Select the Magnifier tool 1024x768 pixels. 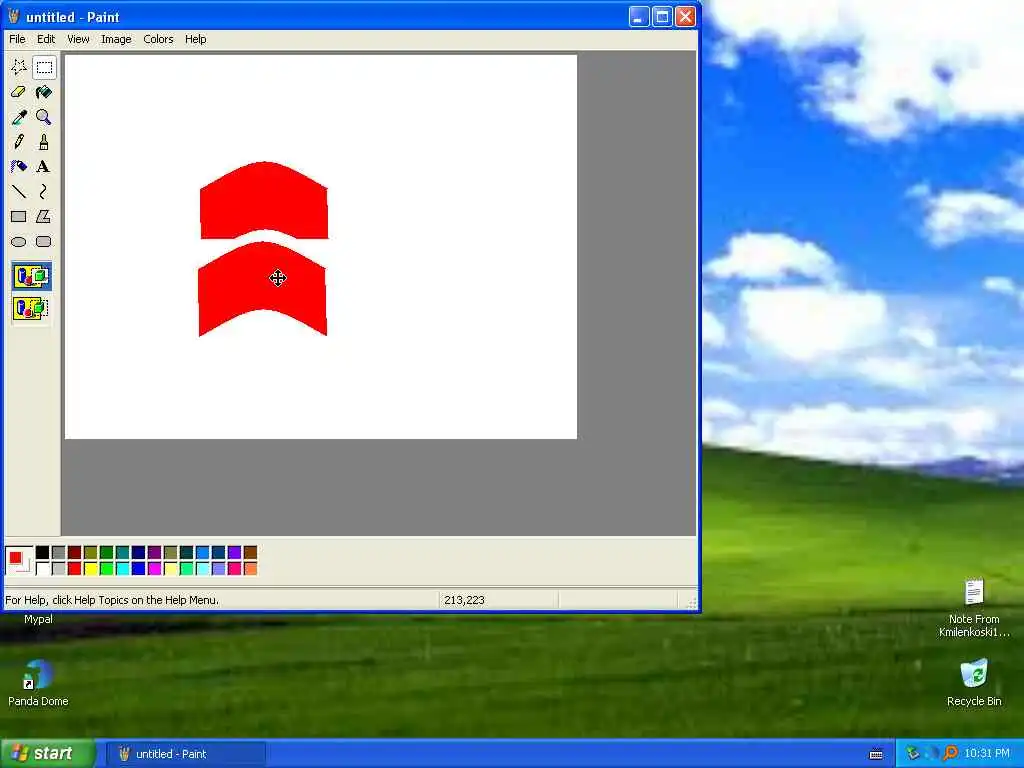pyautogui.click(x=44, y=117)
